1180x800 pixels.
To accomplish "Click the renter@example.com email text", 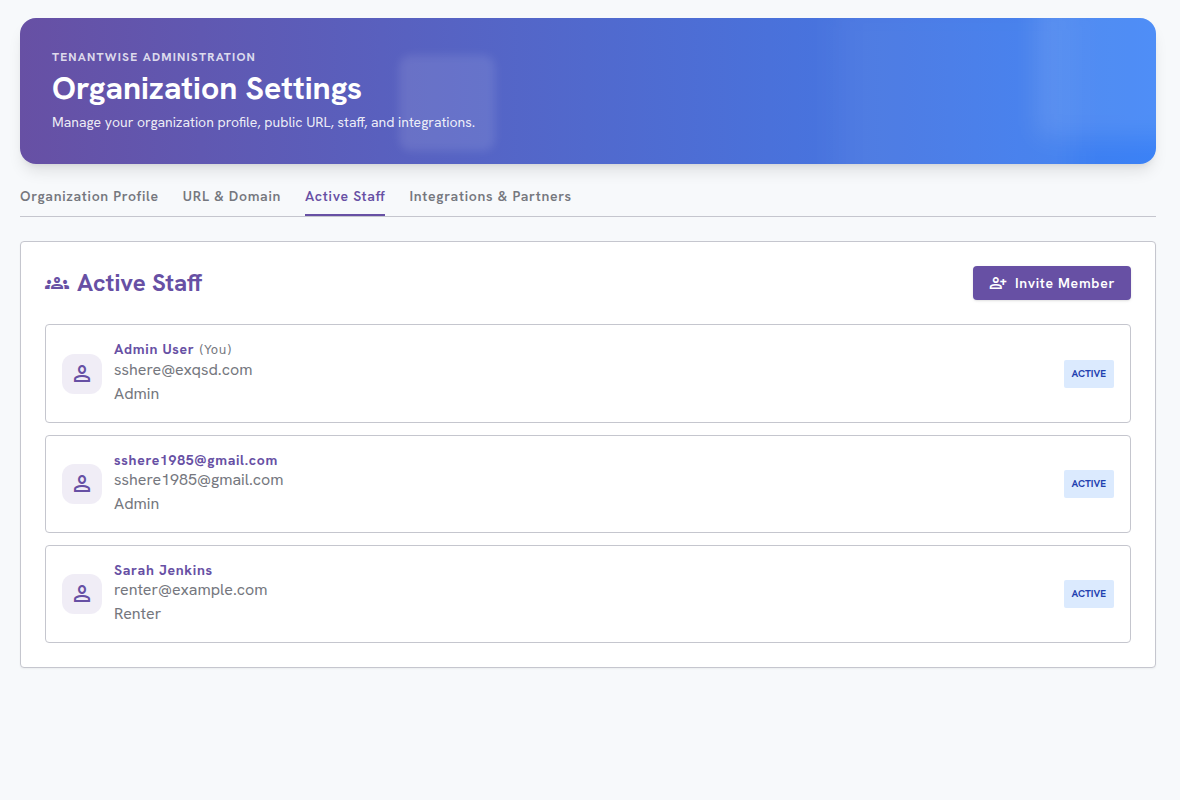I will tap(190, 590).
